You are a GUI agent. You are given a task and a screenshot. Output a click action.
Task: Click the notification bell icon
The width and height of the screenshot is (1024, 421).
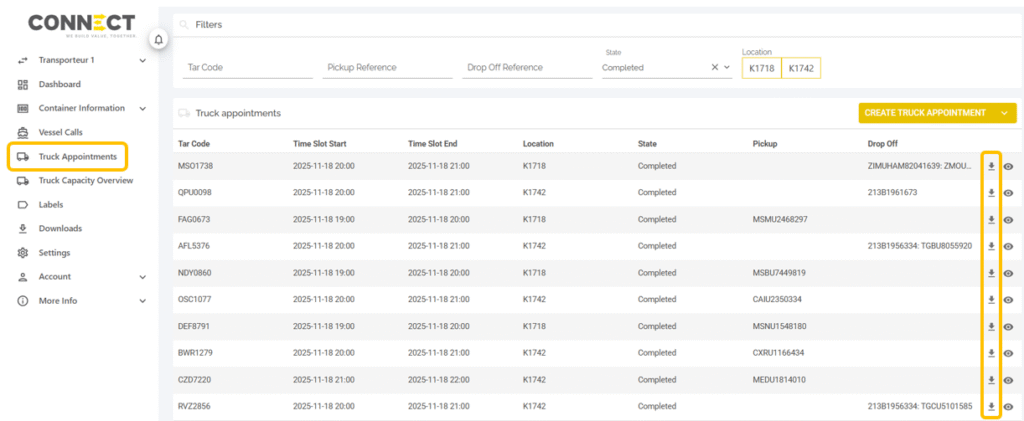(158, 39)
